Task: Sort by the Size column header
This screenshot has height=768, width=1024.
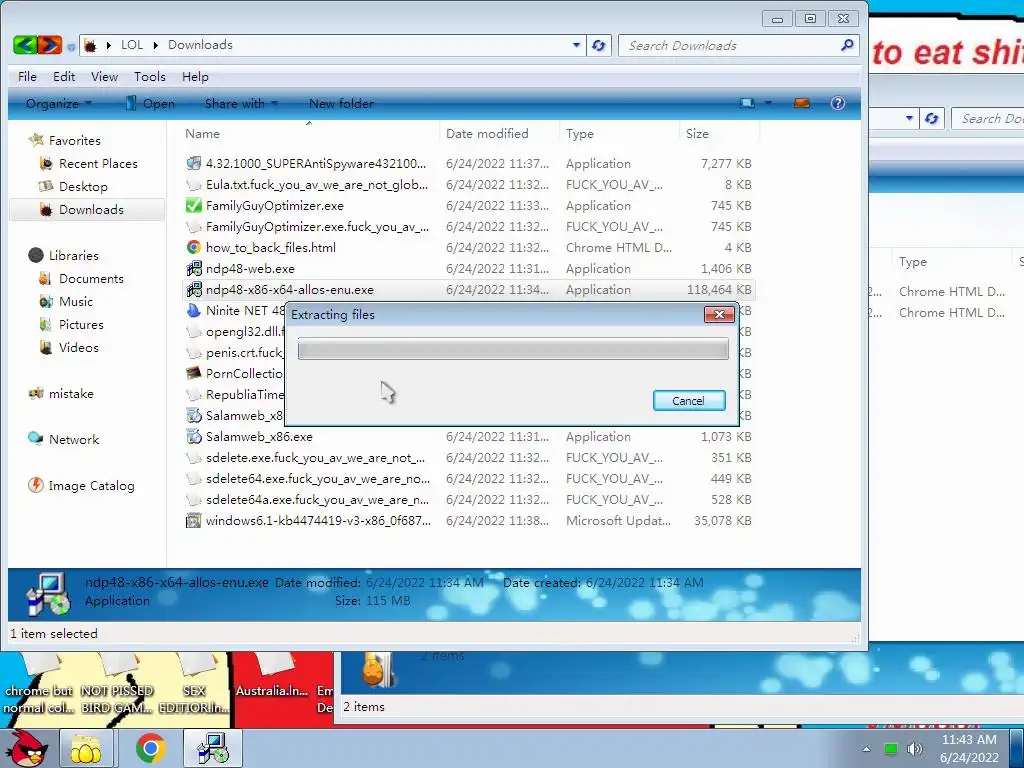Action: click(x=718, y=133)
